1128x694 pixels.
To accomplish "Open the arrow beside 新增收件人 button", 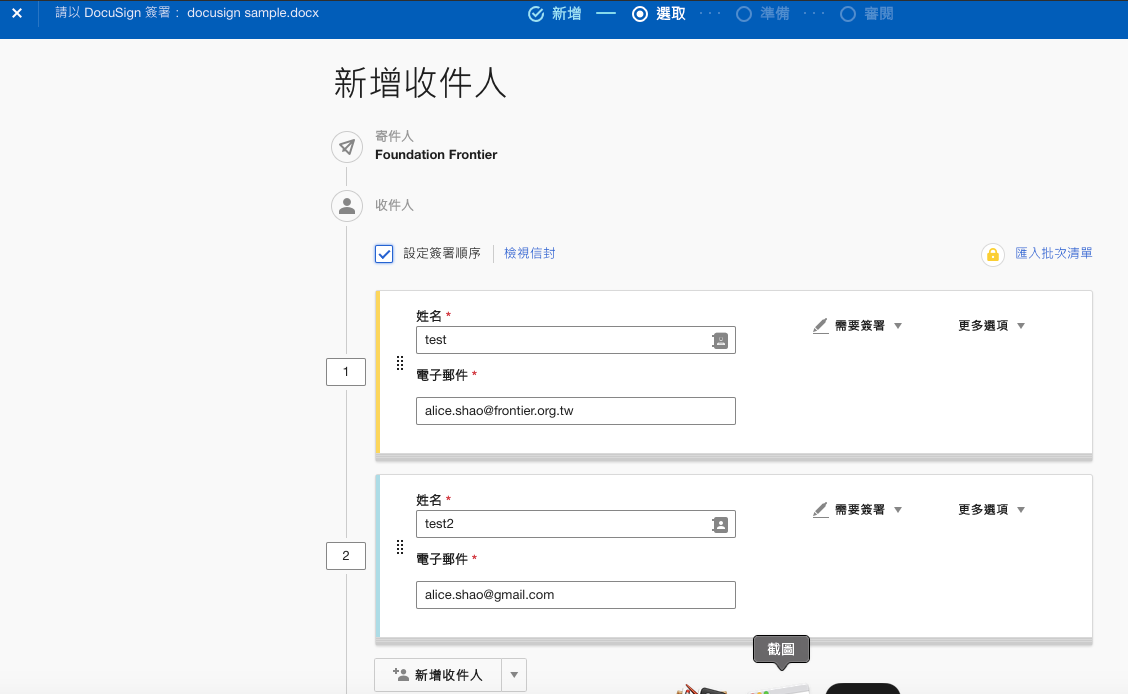I will tap(514, 675).
